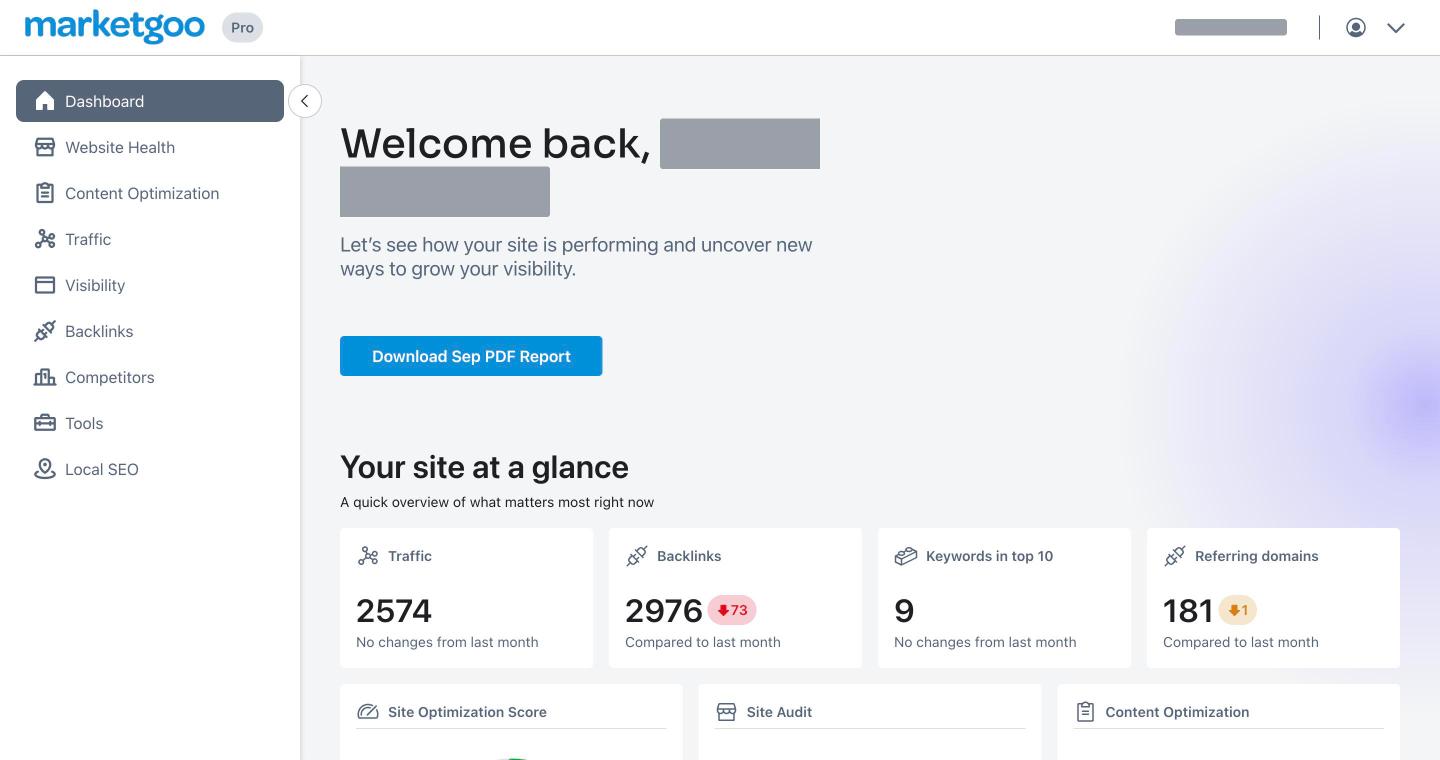The image size is (1440, 760).
Task: Click the 2574 traffic value
Action: click(394, 611)
